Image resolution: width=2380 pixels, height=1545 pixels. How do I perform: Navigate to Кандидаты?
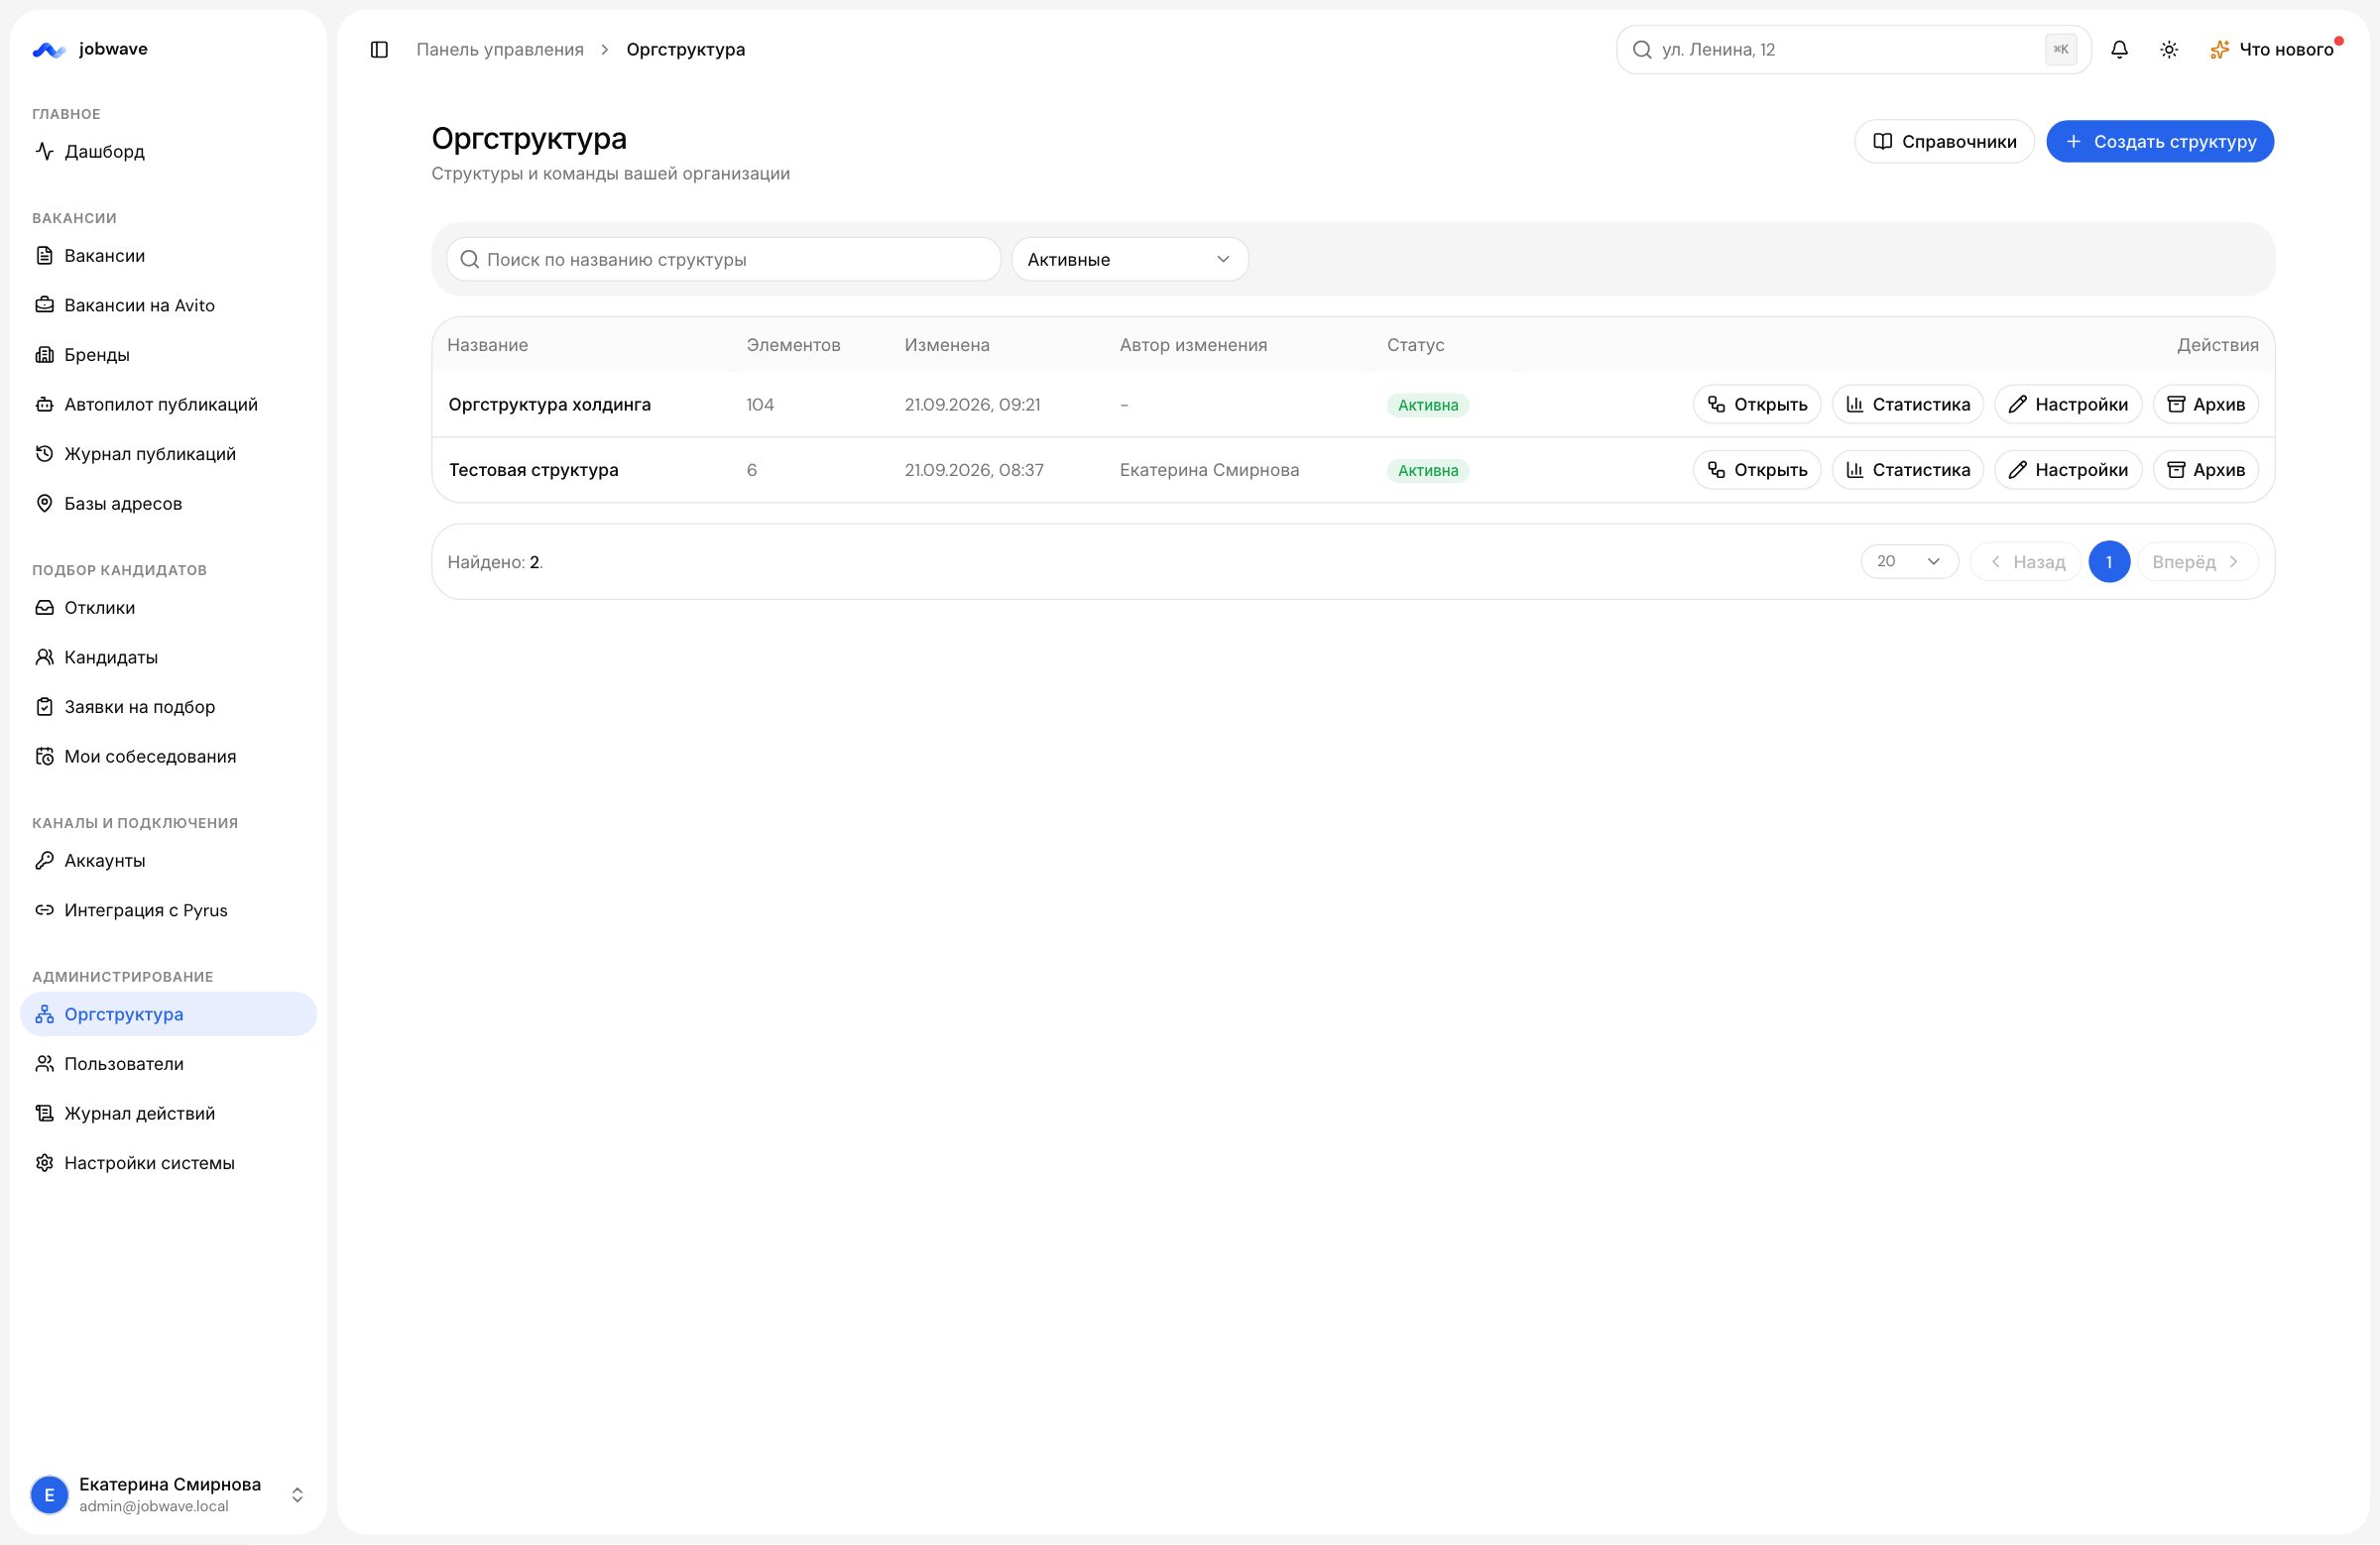168,657
